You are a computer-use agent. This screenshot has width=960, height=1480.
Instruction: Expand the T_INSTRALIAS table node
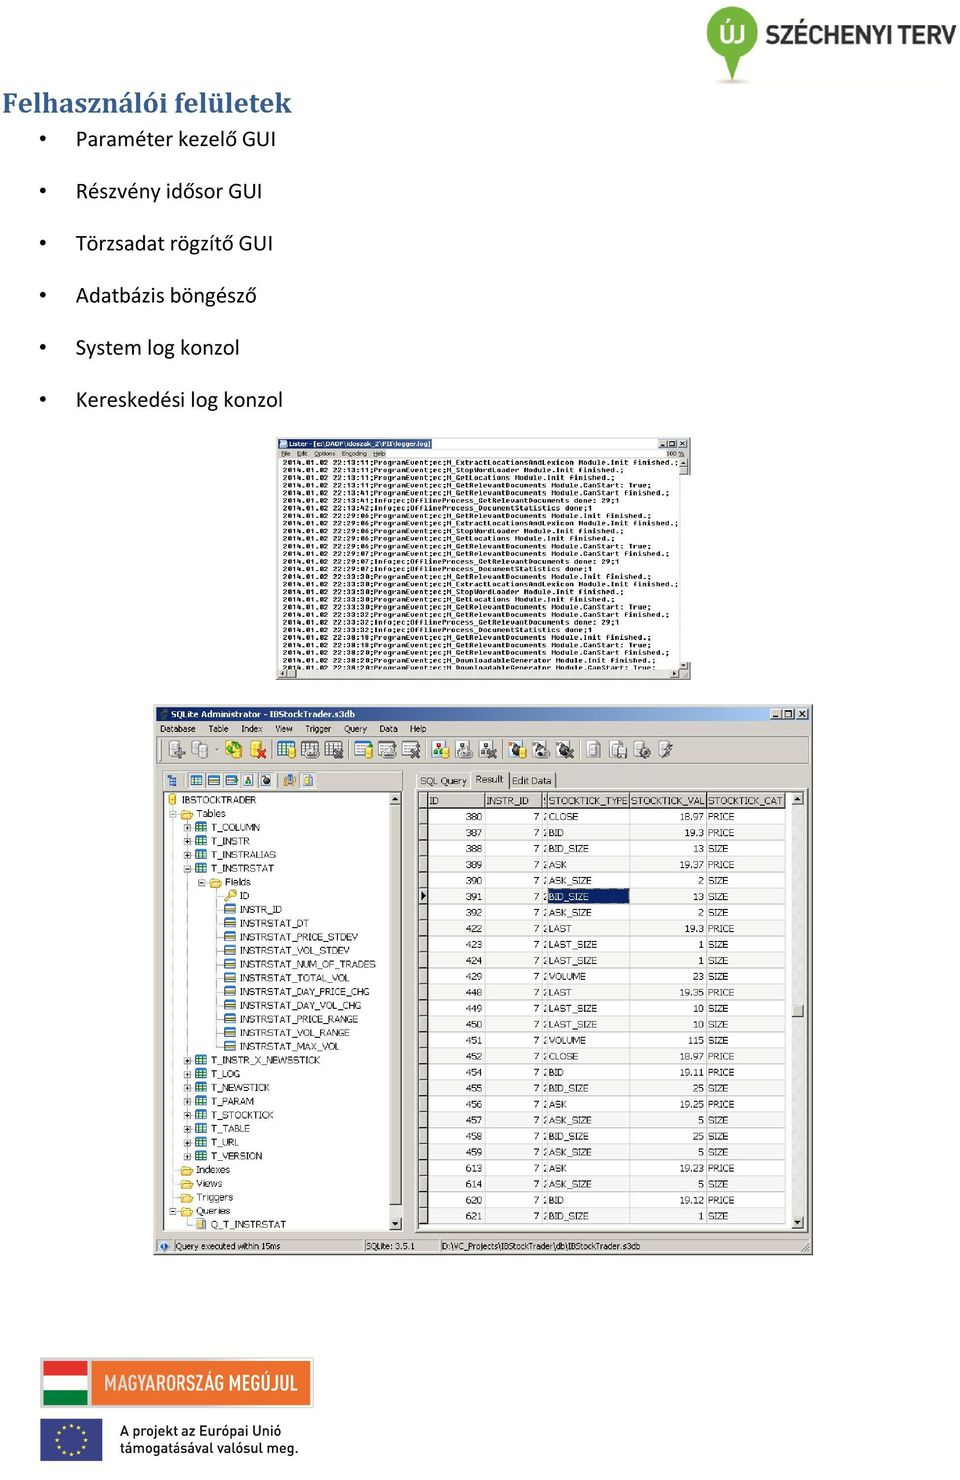(x=187, y=855)
